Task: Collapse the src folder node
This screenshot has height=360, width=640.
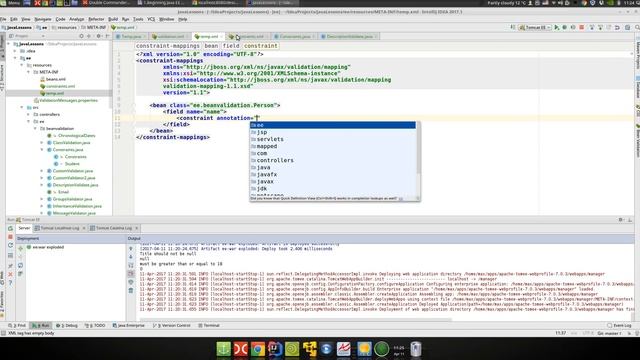Action: [x=22, y=107]
